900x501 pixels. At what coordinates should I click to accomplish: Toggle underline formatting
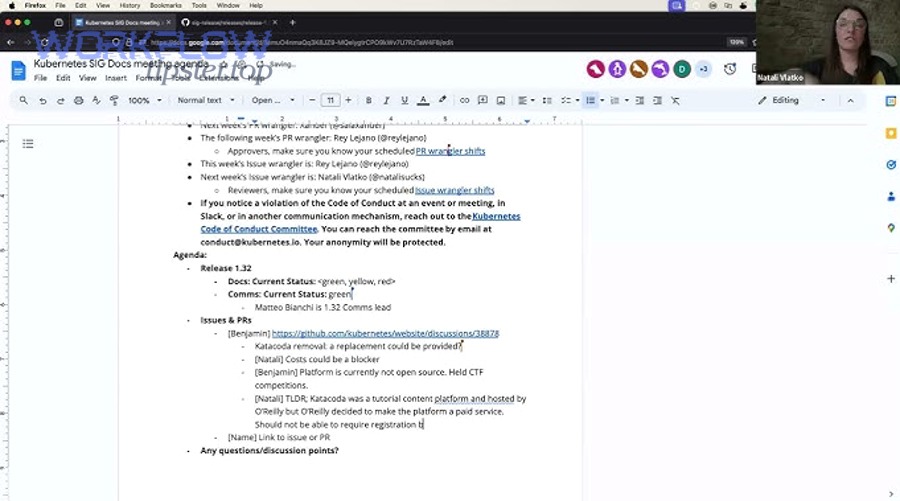[405, 100]
